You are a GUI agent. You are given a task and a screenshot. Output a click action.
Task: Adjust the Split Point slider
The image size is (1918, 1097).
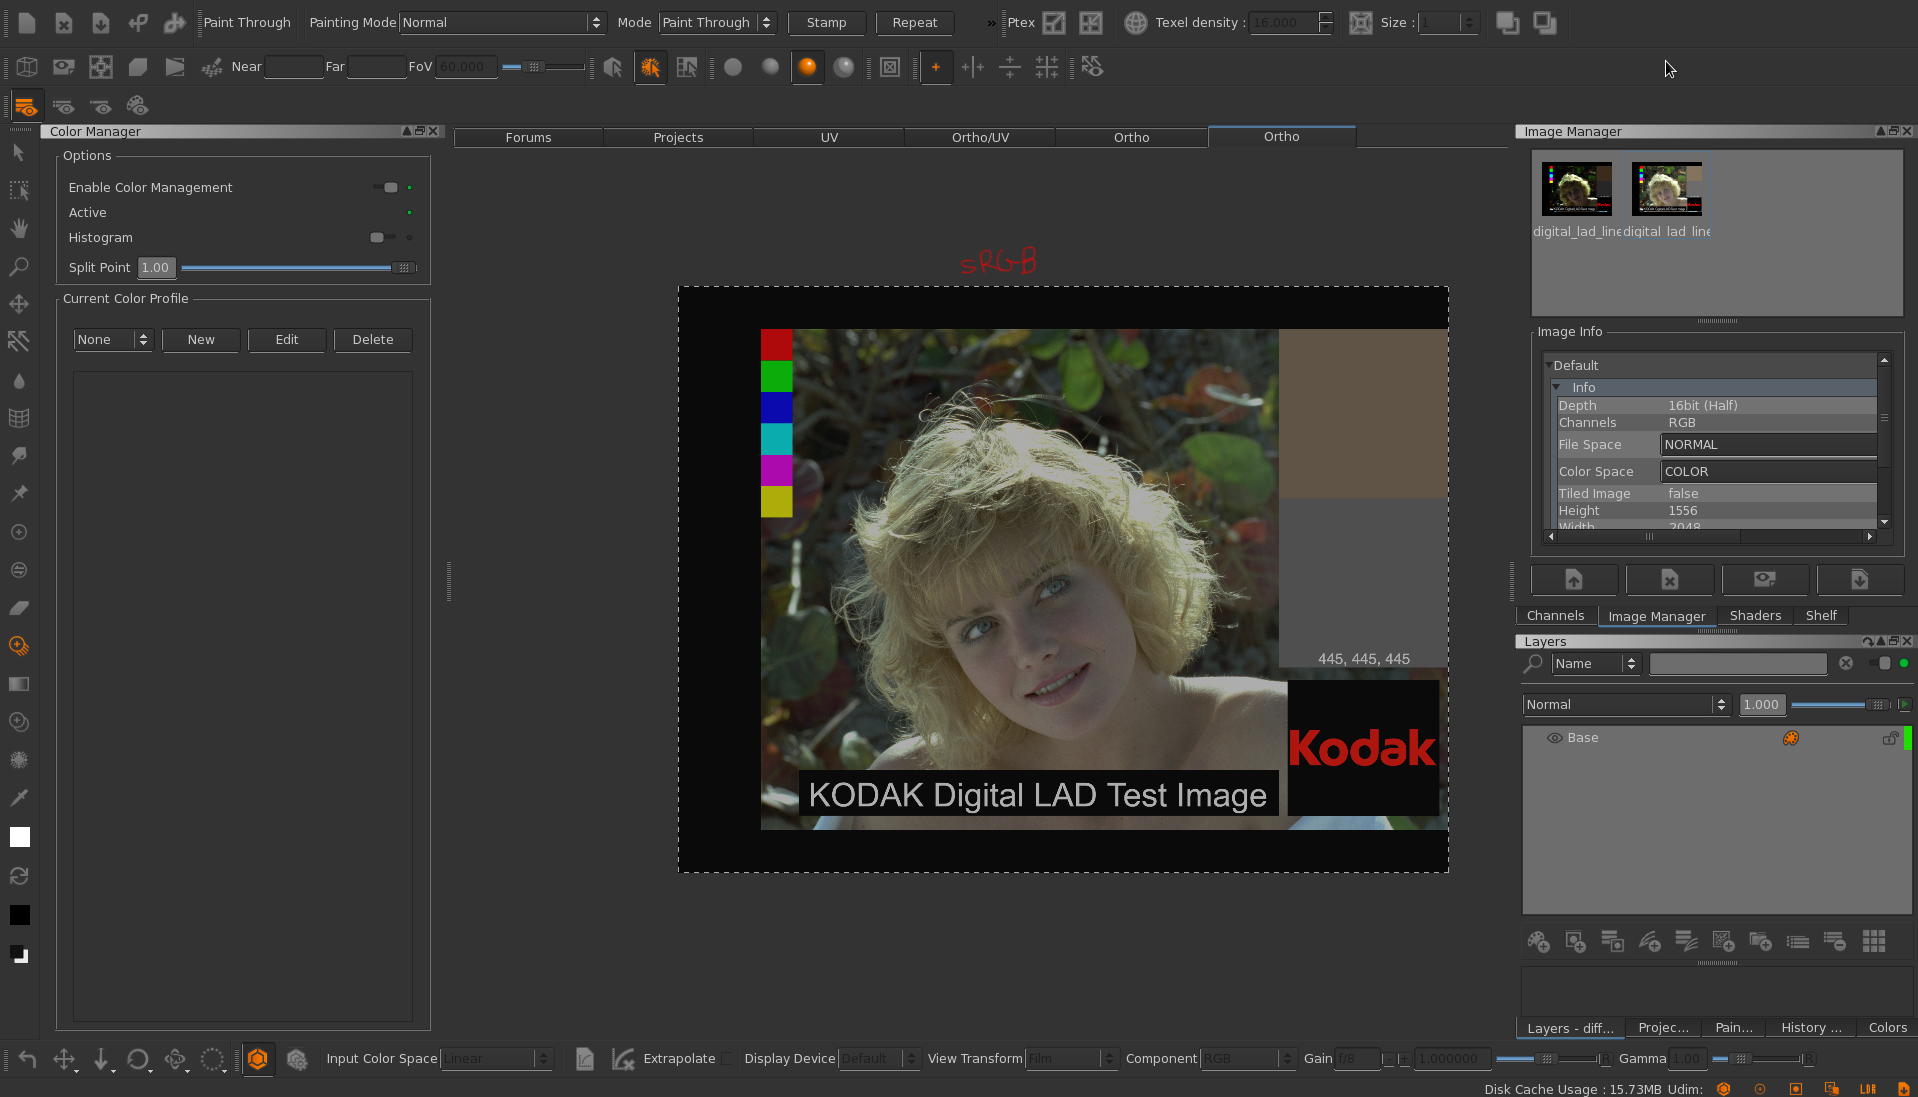(298, 268)
